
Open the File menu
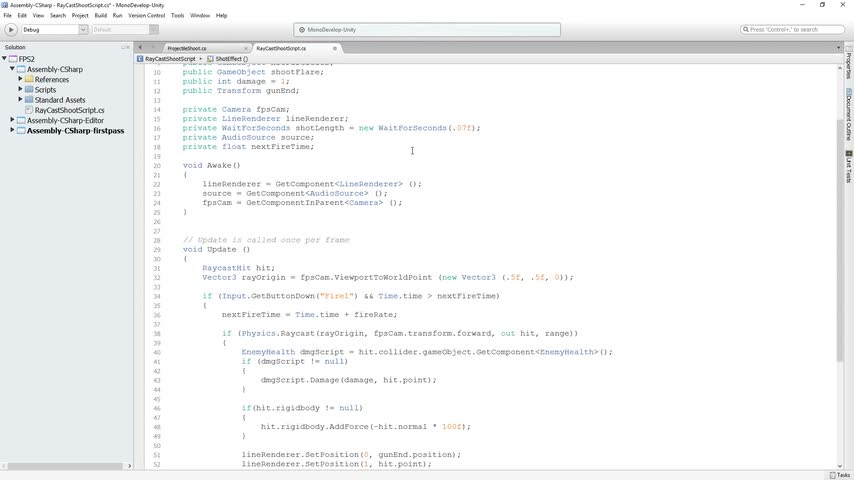pyautogui.click(x=8, y=15)
